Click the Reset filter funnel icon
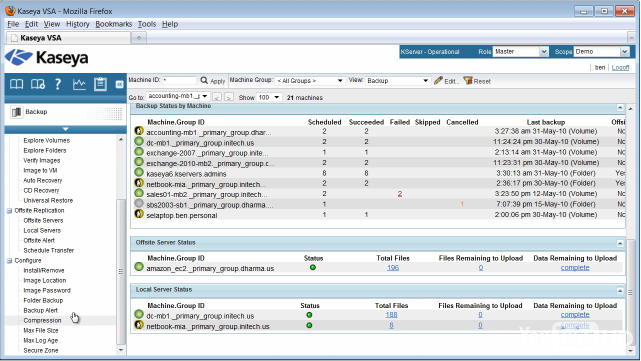Image resolution: width=641 pixels, height=361 pixels. pyautogui.click(x=468, y=81)
